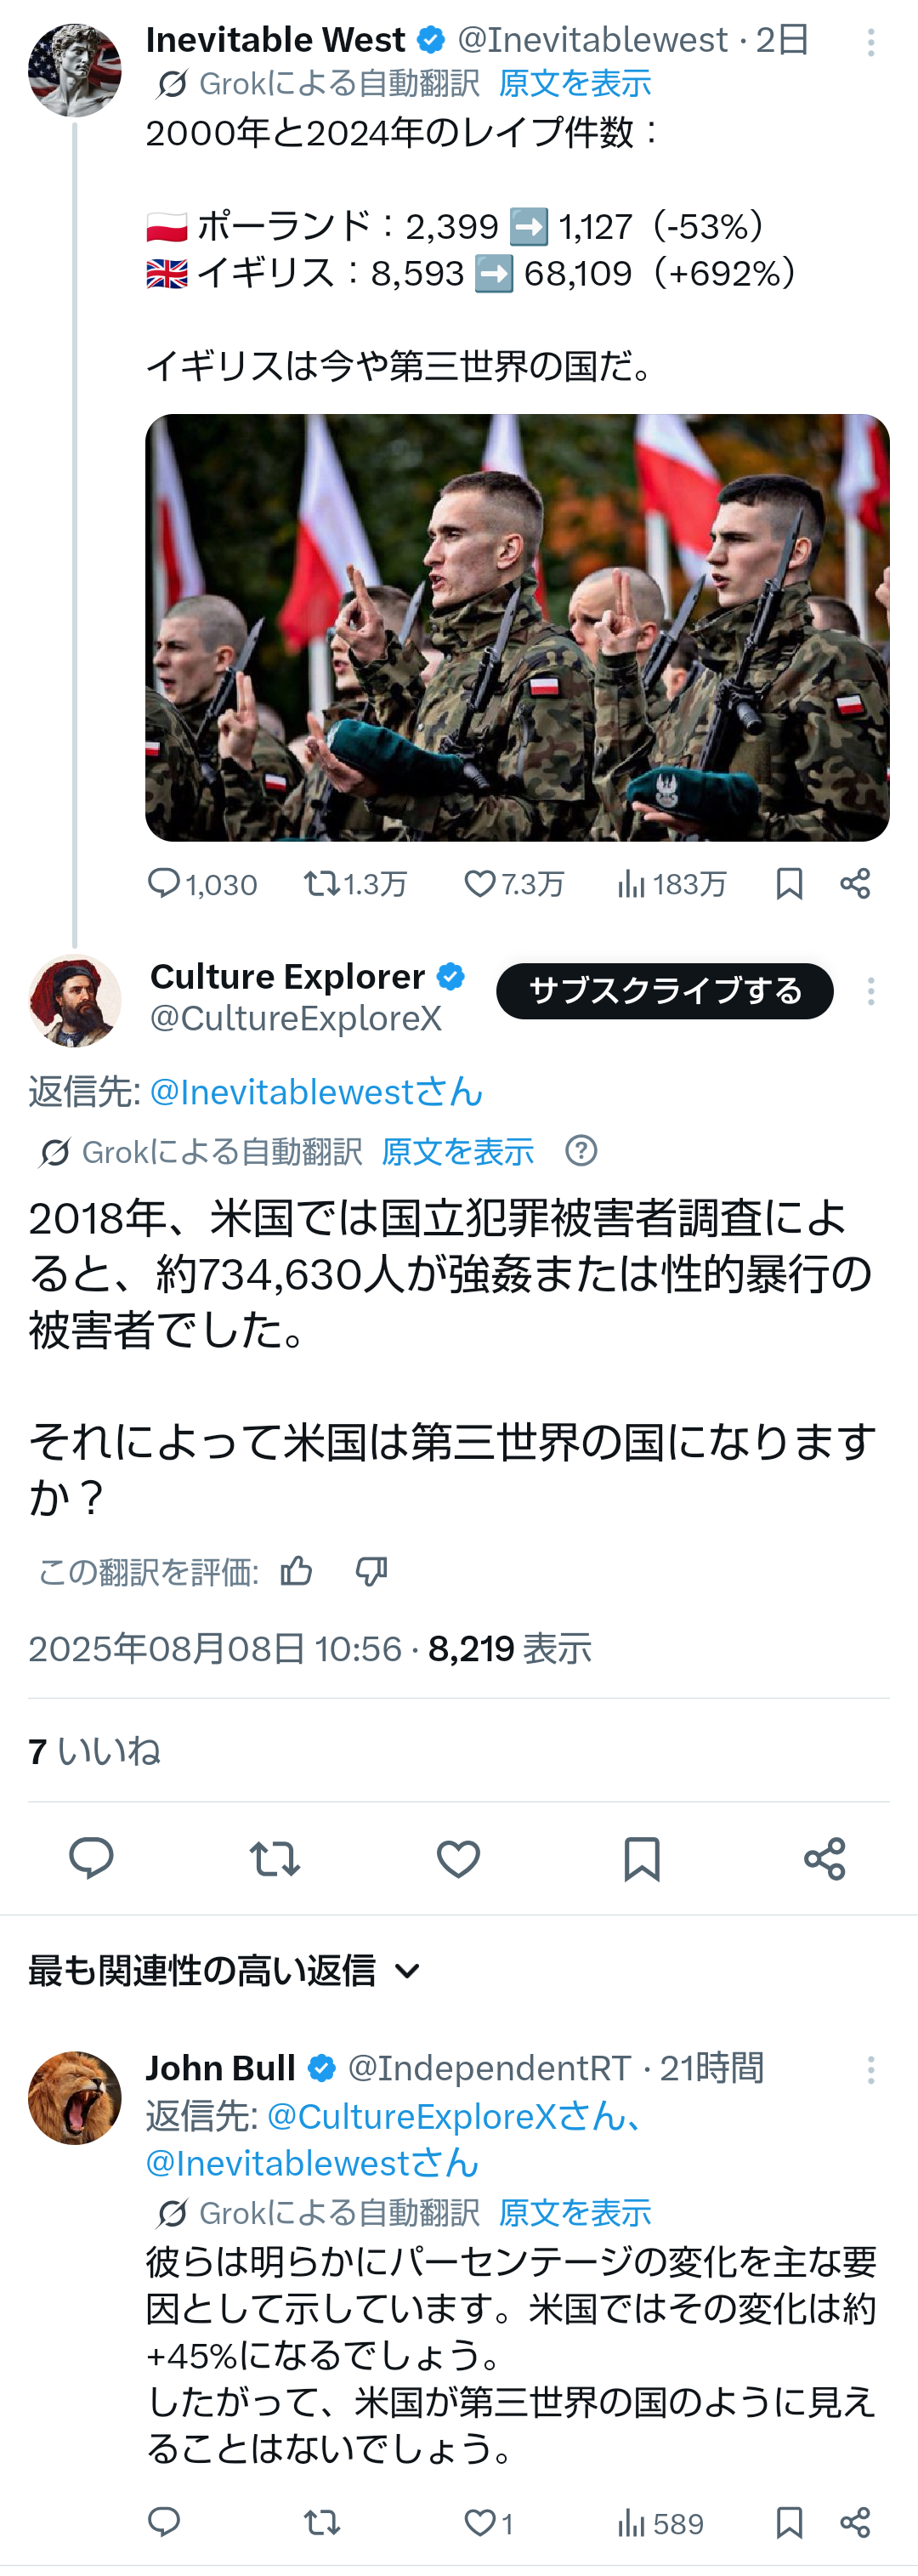Open more options on Inevitable West post
This screenshot has height=2576, width=918.
(x=871, y=42)
